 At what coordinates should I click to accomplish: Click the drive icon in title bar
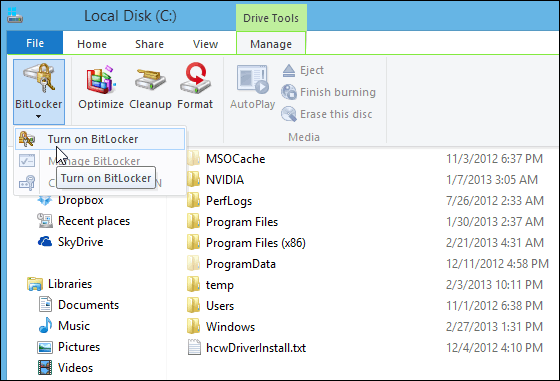[15, 15]
